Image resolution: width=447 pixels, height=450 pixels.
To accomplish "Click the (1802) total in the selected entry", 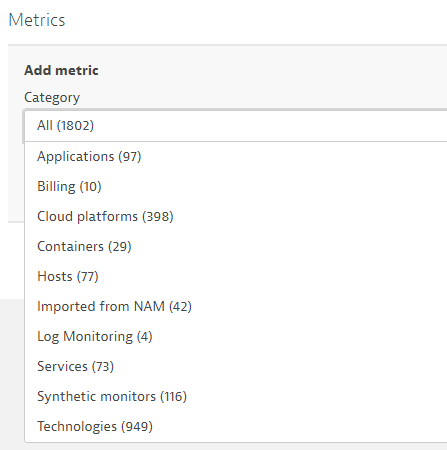I will 75,126.
